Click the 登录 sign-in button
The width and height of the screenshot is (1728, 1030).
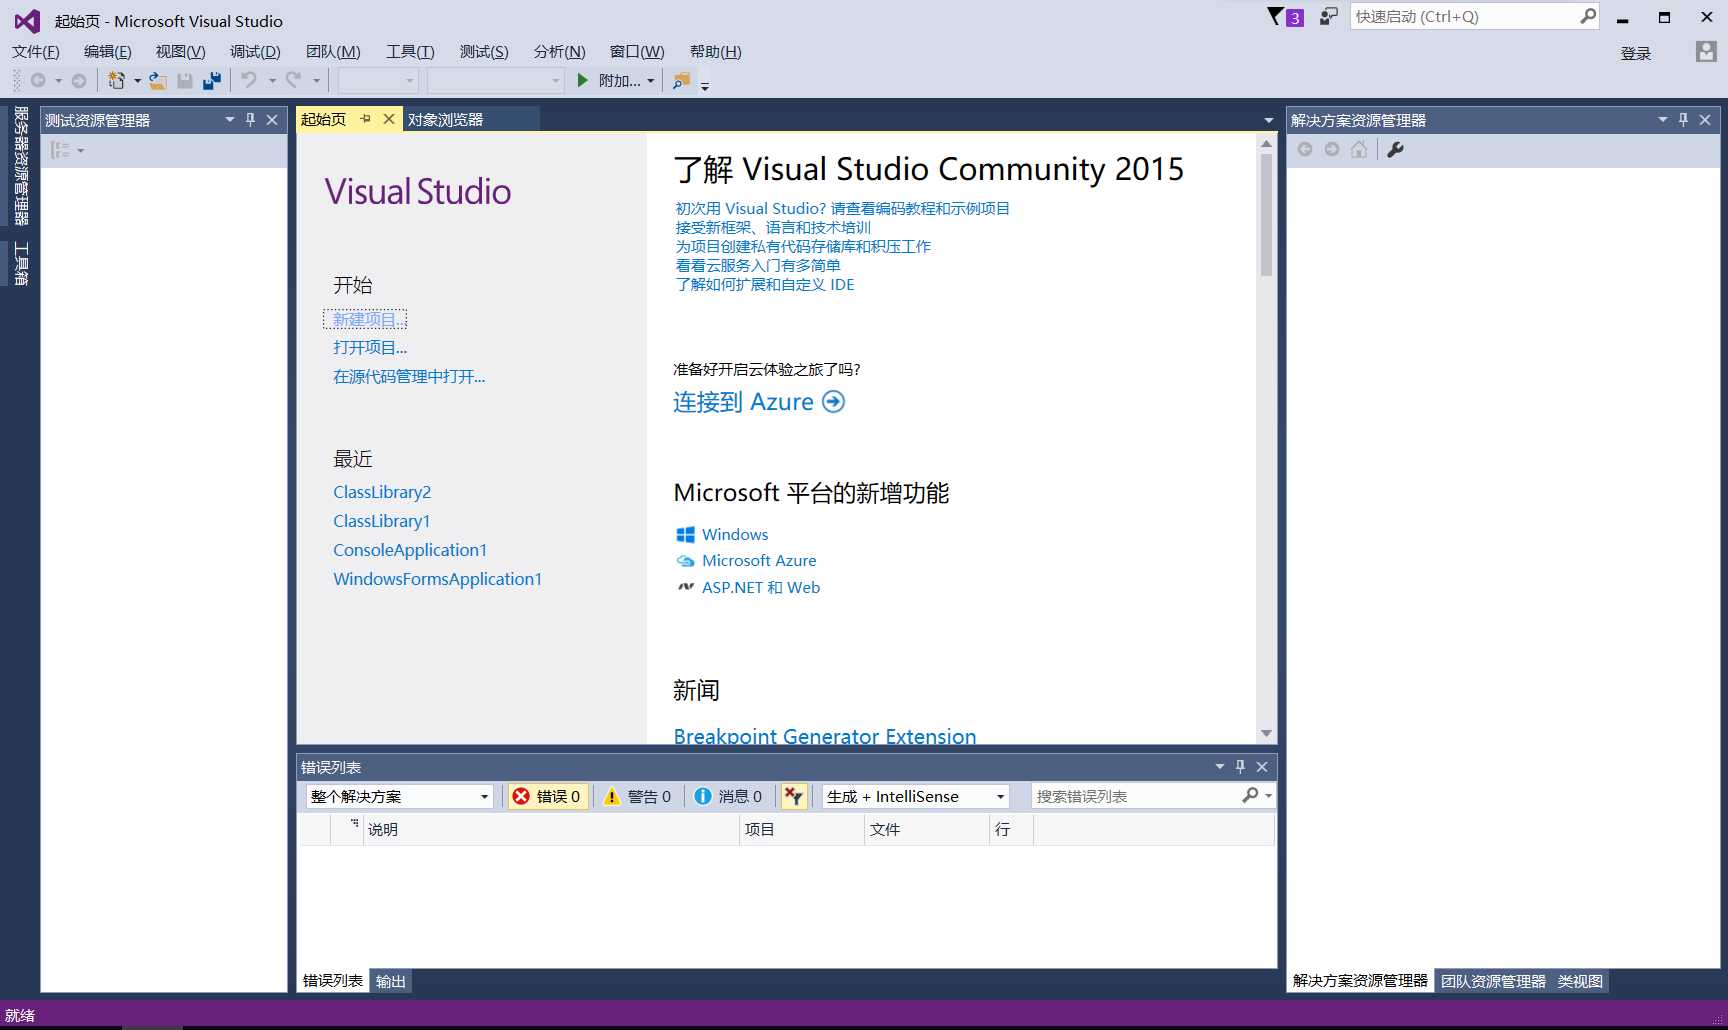[1636, 53]
